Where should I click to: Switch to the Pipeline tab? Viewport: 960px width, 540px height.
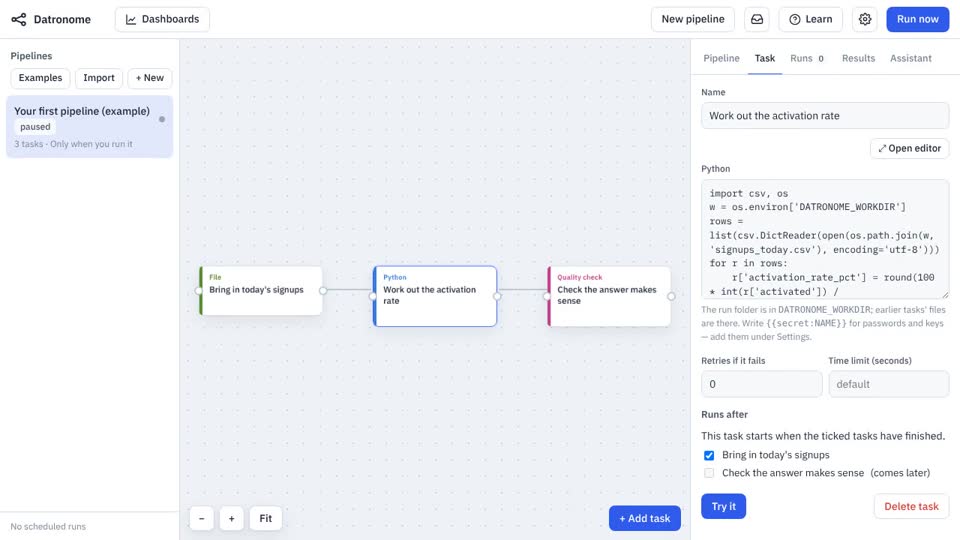(721, 58)
